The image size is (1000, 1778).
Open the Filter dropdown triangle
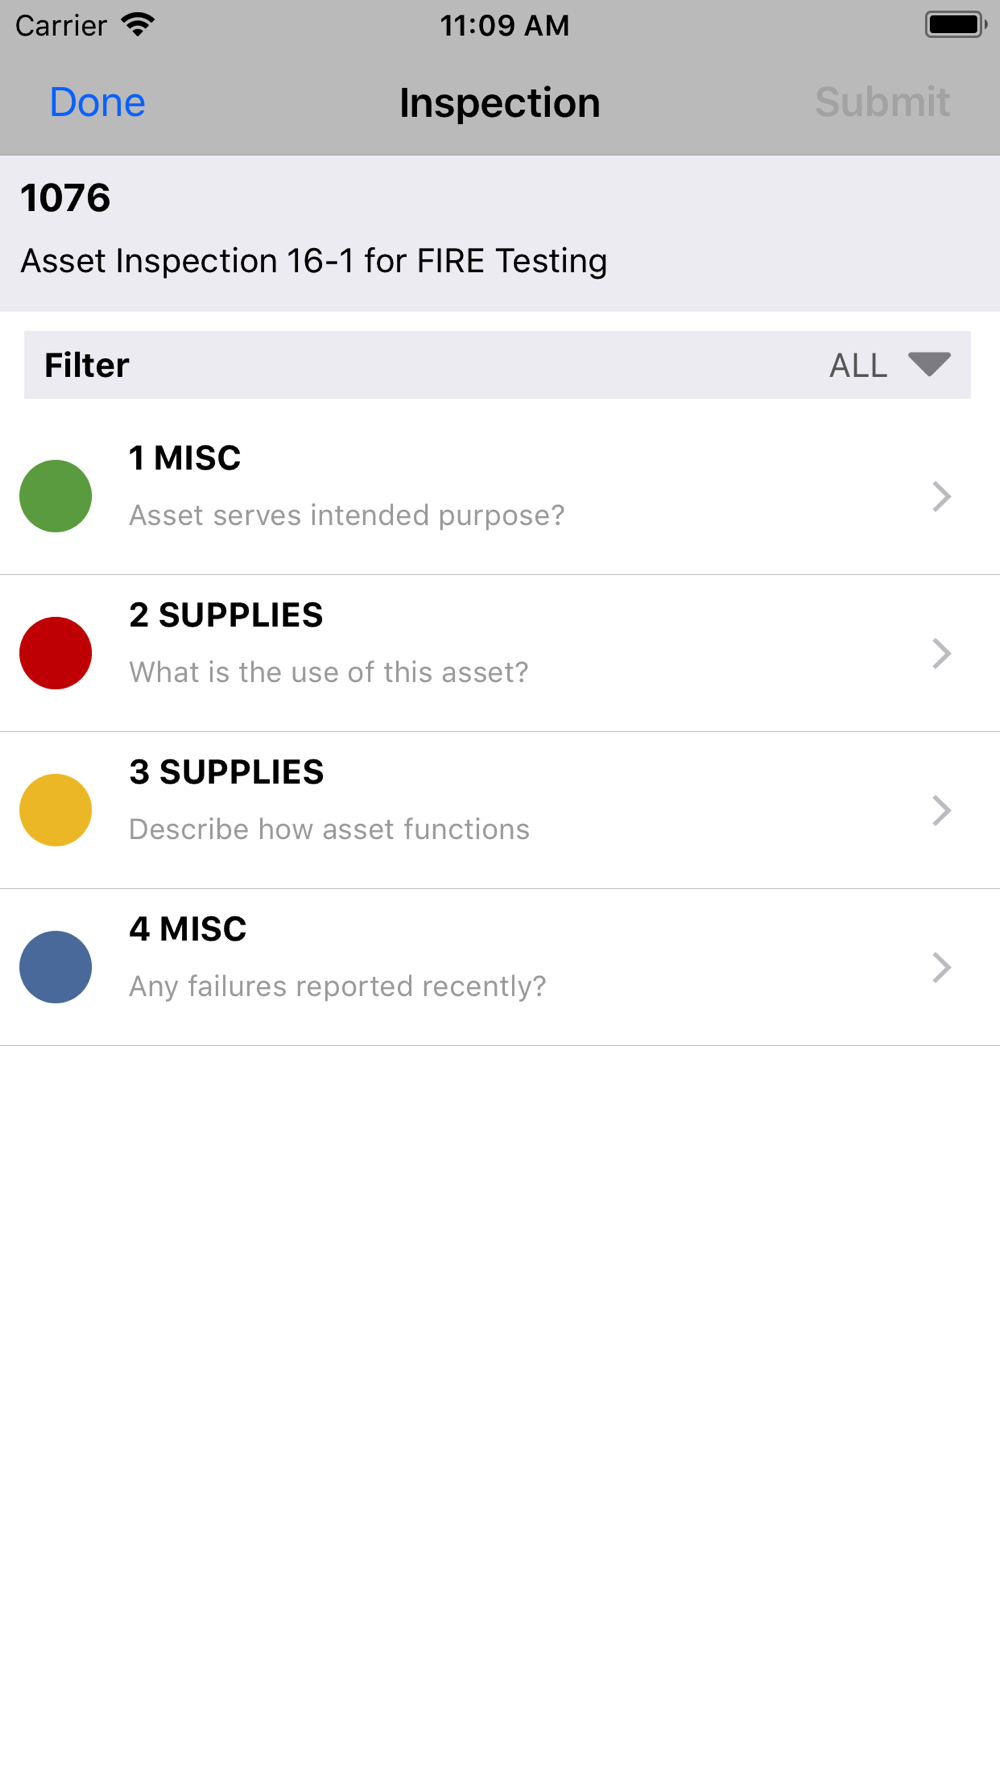pyautogui.click(x=929, y=364)
